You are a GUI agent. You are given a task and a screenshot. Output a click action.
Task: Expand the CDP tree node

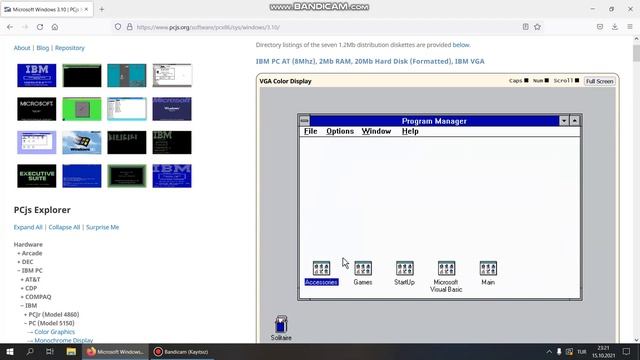(x=29, y=288)
